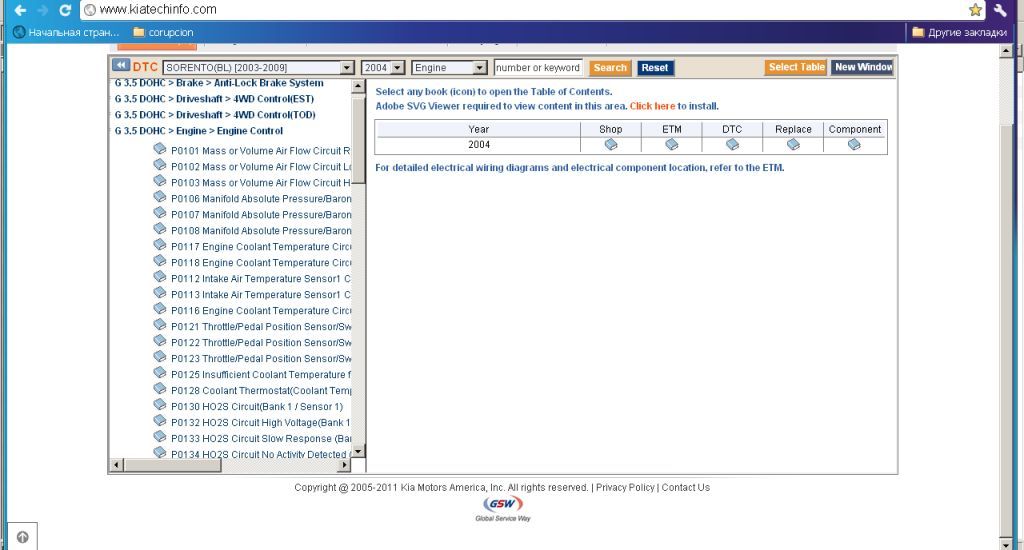The image size is (1024, 550).
Task: Collapse the DTC panel with the back arrows icon
Action: point(122,68)
